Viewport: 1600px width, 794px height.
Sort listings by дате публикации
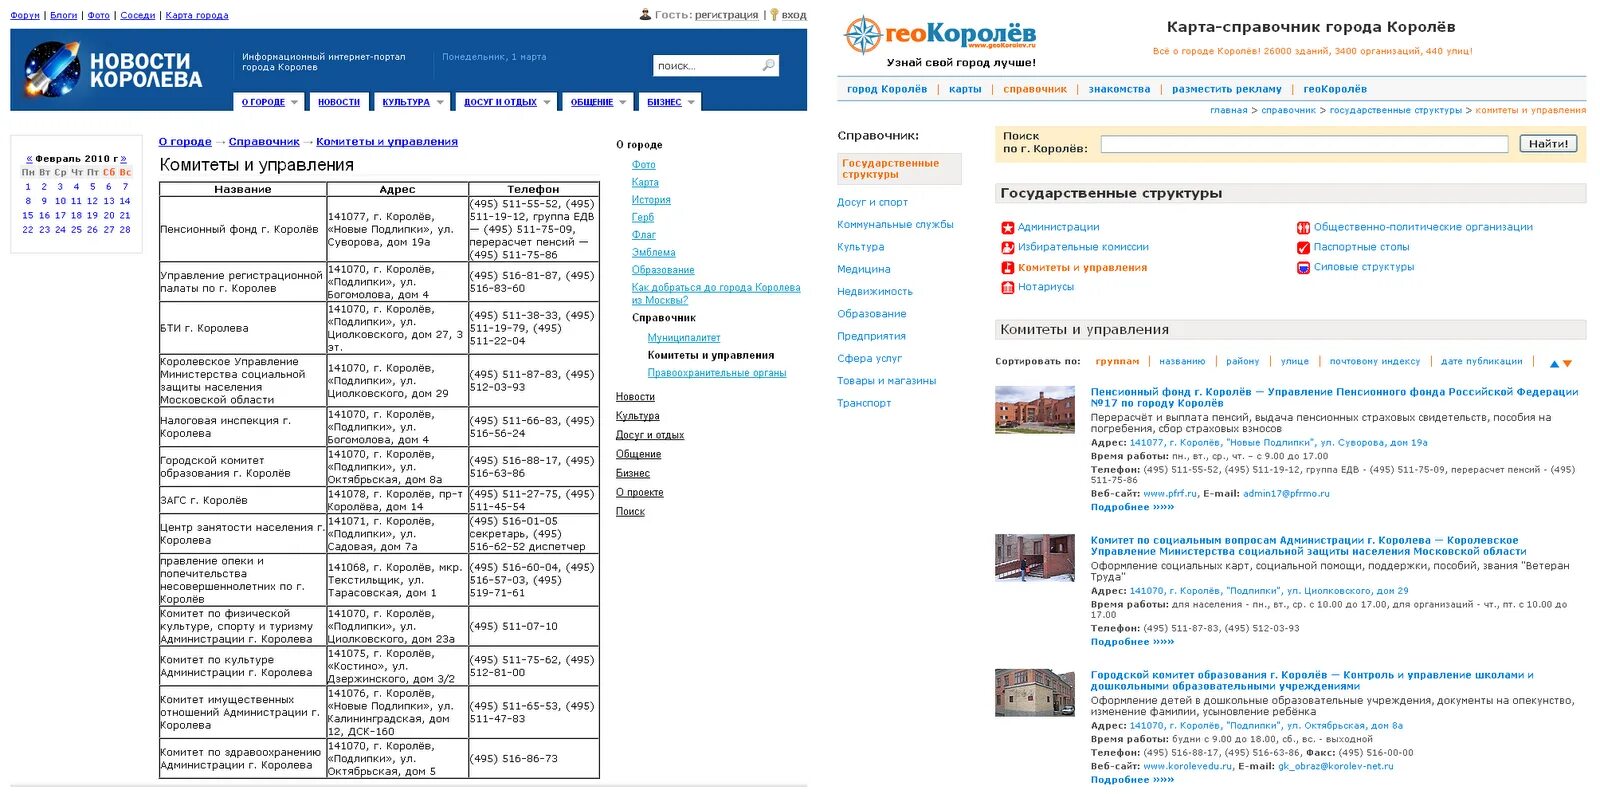1481,362
